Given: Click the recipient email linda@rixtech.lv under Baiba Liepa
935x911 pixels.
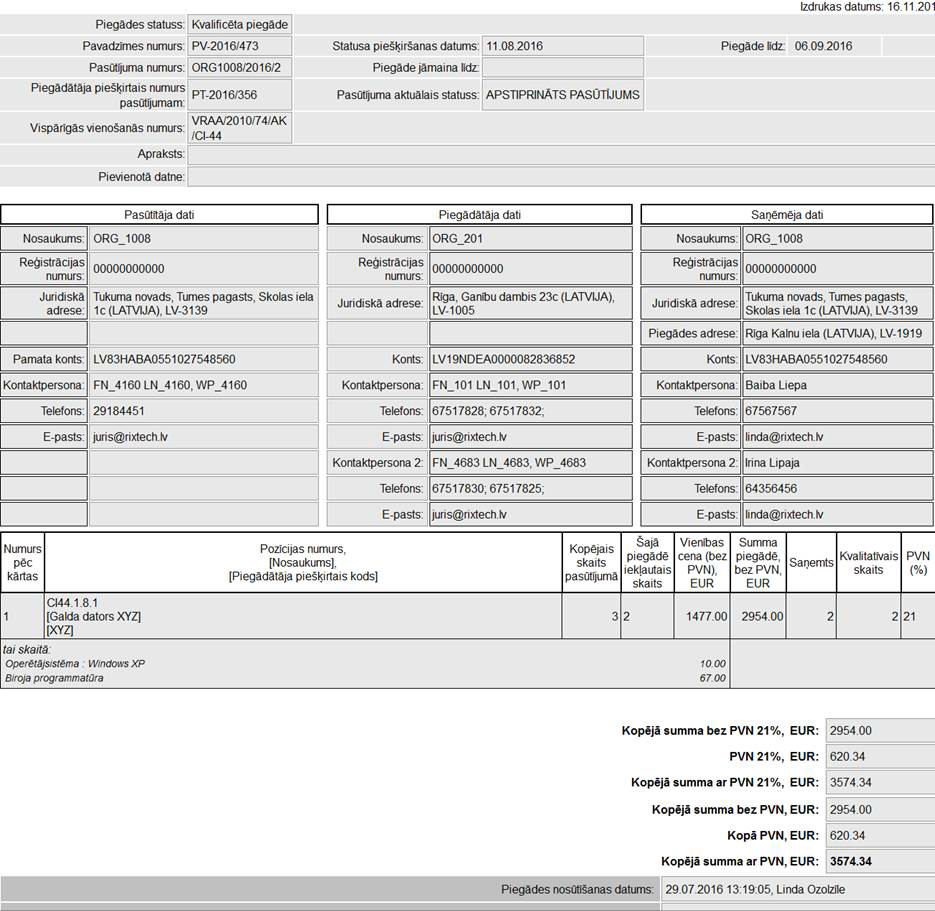Looking at the screenshot, I should [837, 437].
